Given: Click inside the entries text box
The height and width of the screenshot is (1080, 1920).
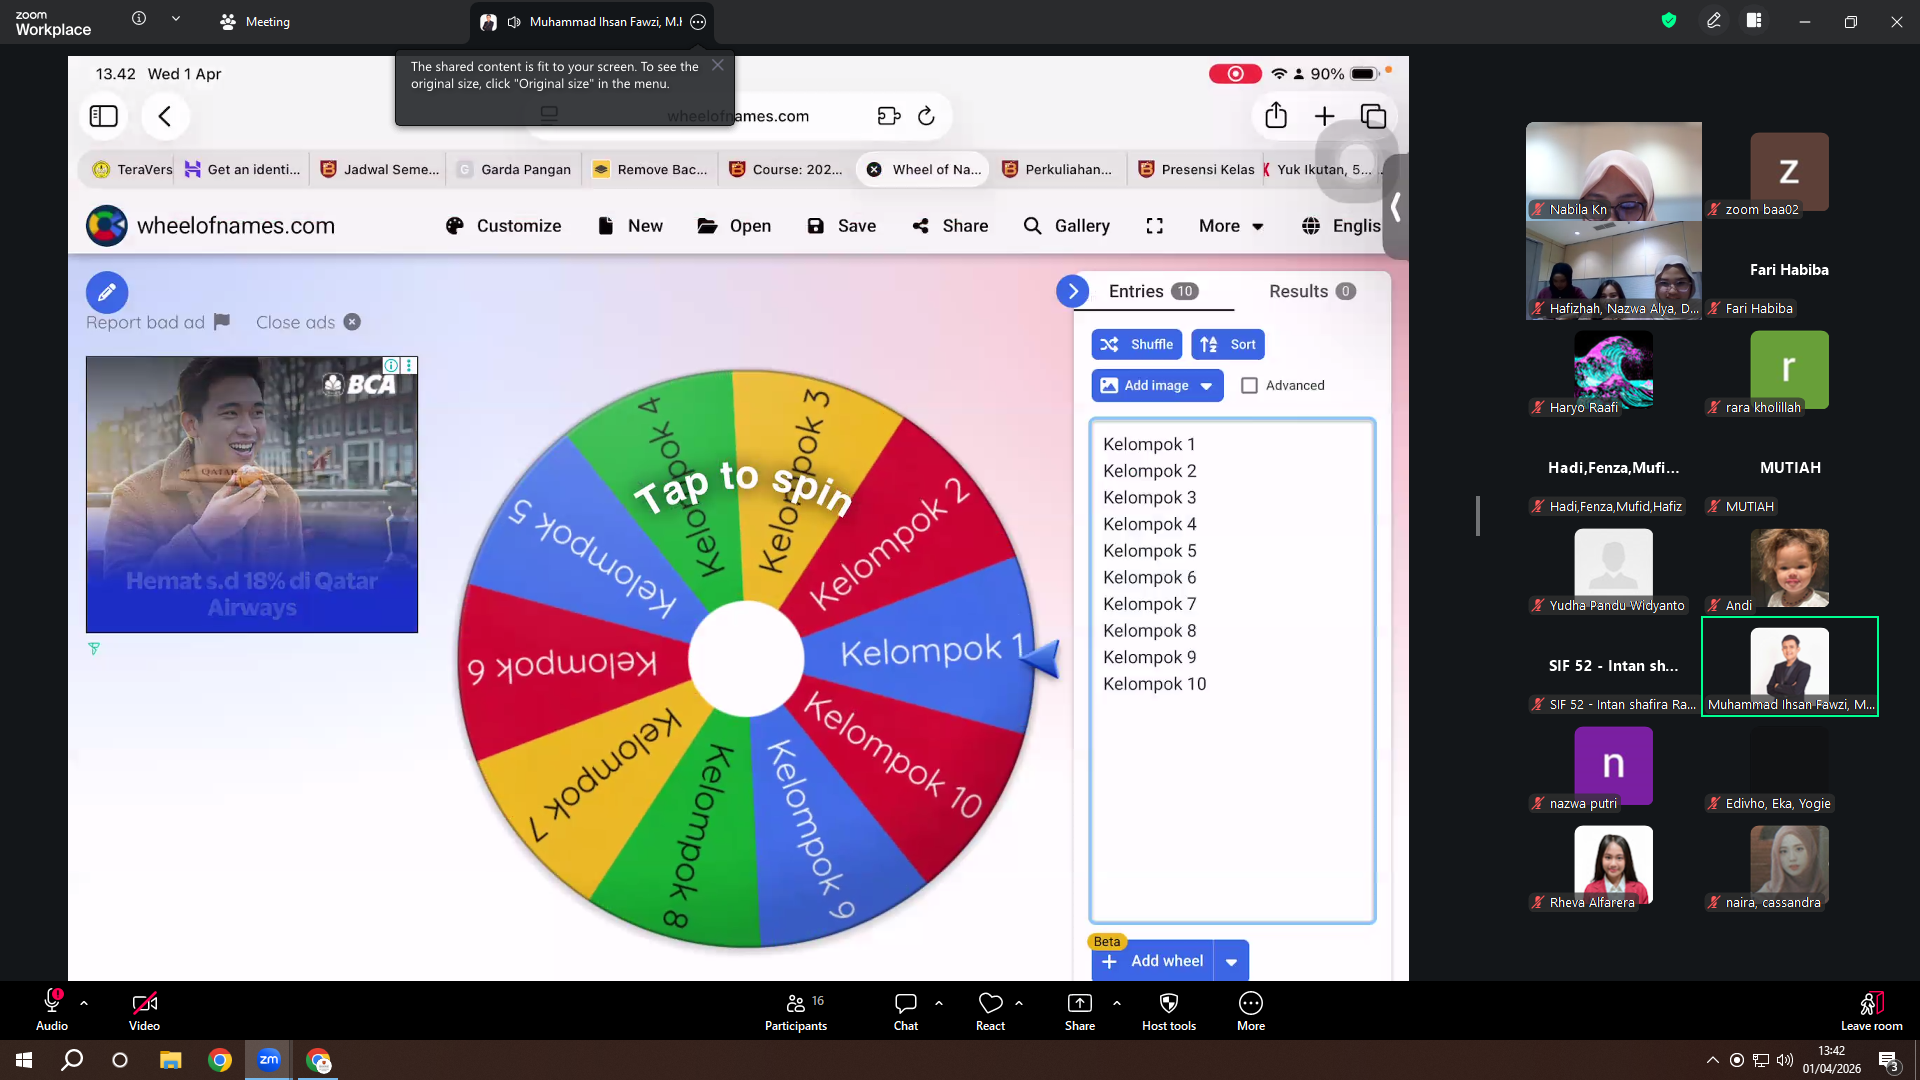Looking at the screenshot, I should [1232, 670].
